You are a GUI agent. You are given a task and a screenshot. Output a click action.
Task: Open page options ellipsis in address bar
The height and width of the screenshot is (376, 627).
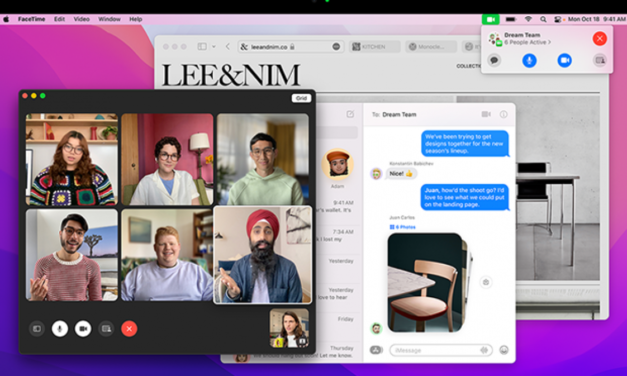click(x=336, y=47)
